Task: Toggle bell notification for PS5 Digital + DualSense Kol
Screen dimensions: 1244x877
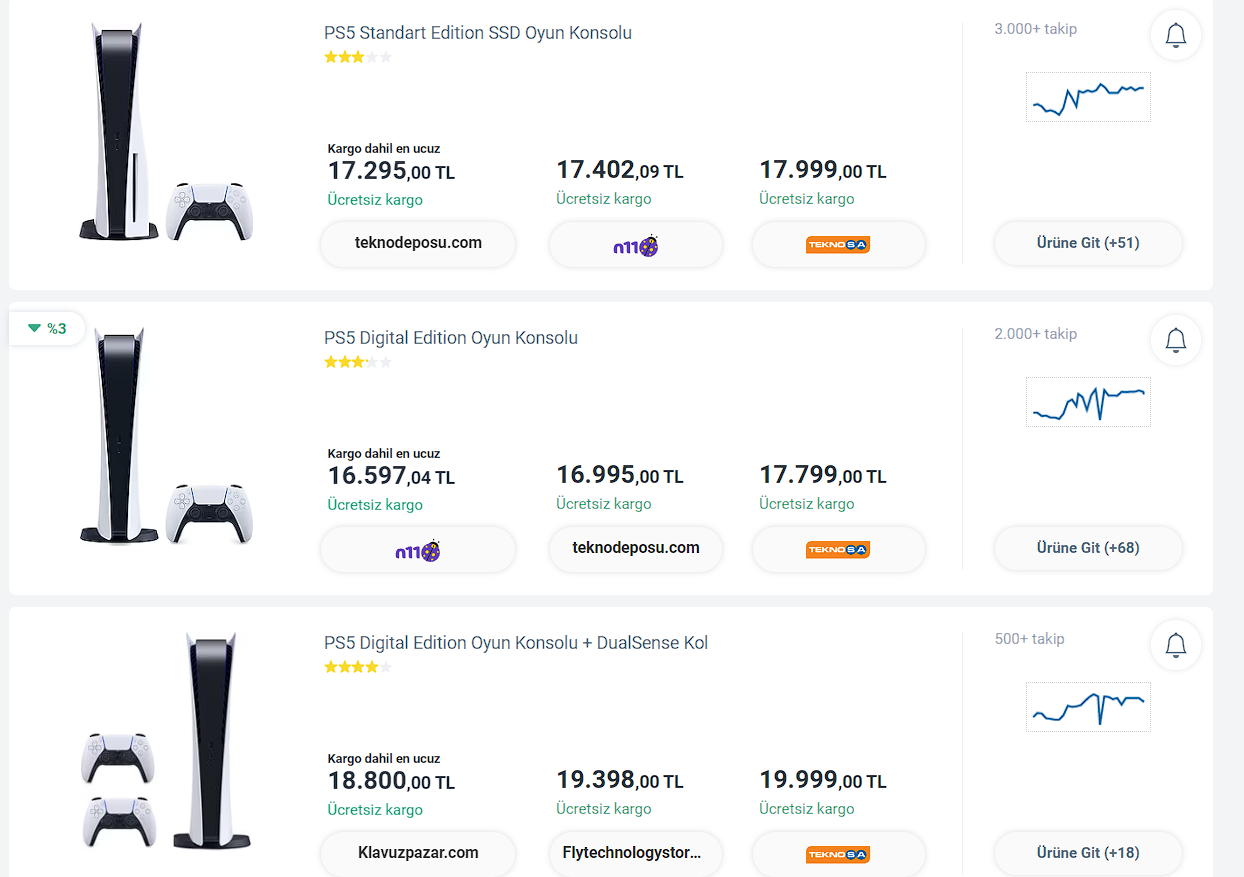Action: [1176, 646]
